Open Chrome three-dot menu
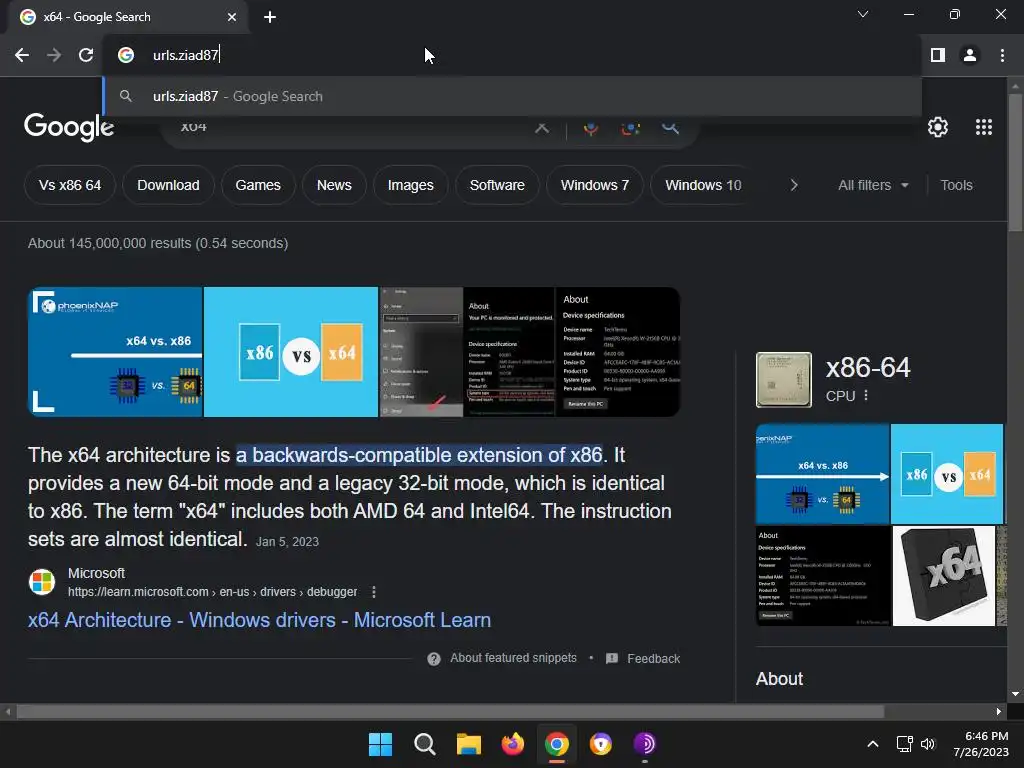The height and width of the screenshot is (768, 1024). click(x=1002, y=55)
